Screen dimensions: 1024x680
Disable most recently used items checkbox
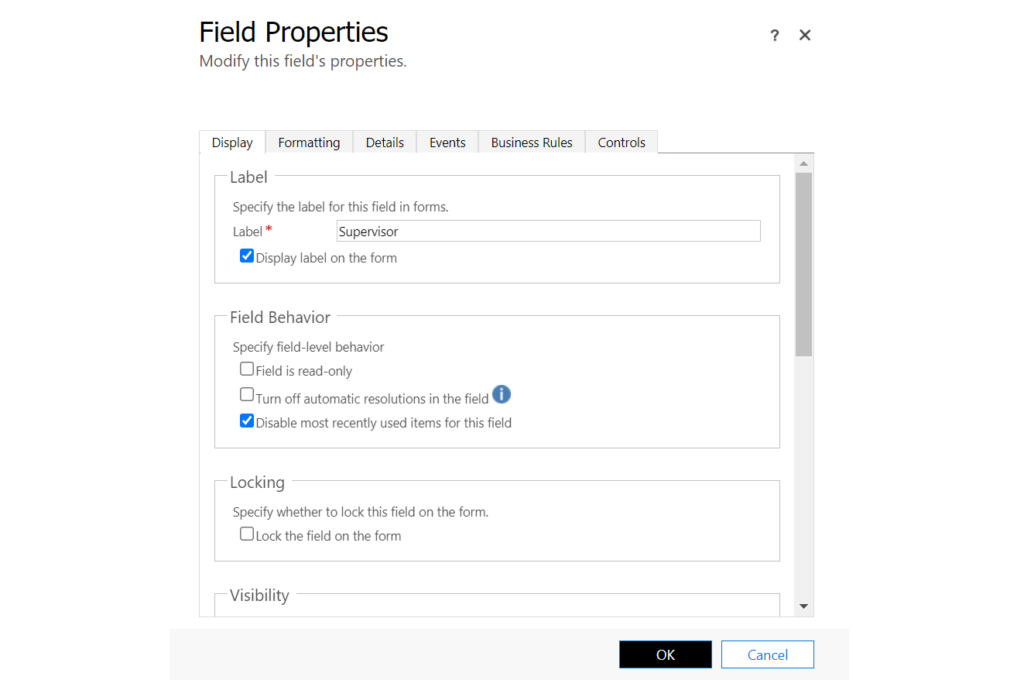(247, 420)
